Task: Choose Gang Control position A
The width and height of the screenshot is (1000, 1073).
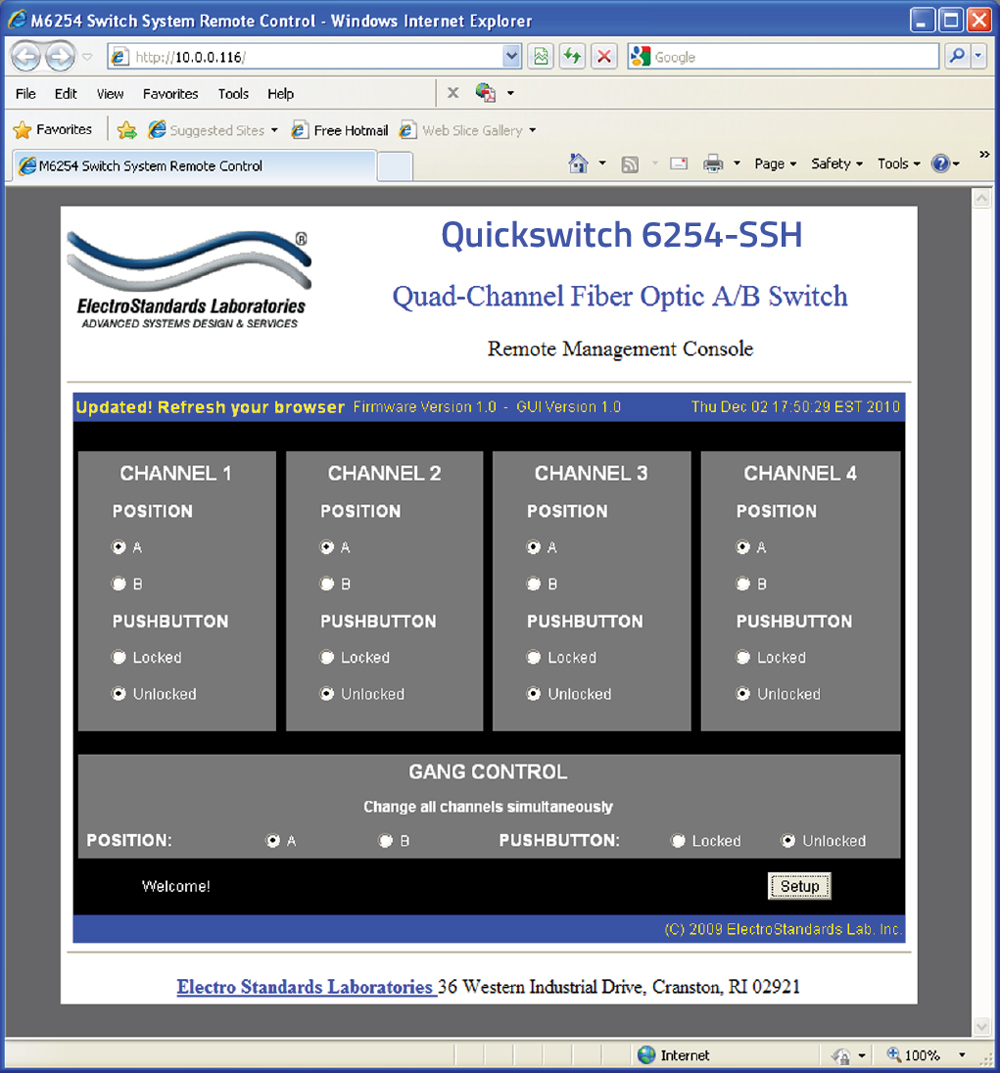Action: coord(273,840)
